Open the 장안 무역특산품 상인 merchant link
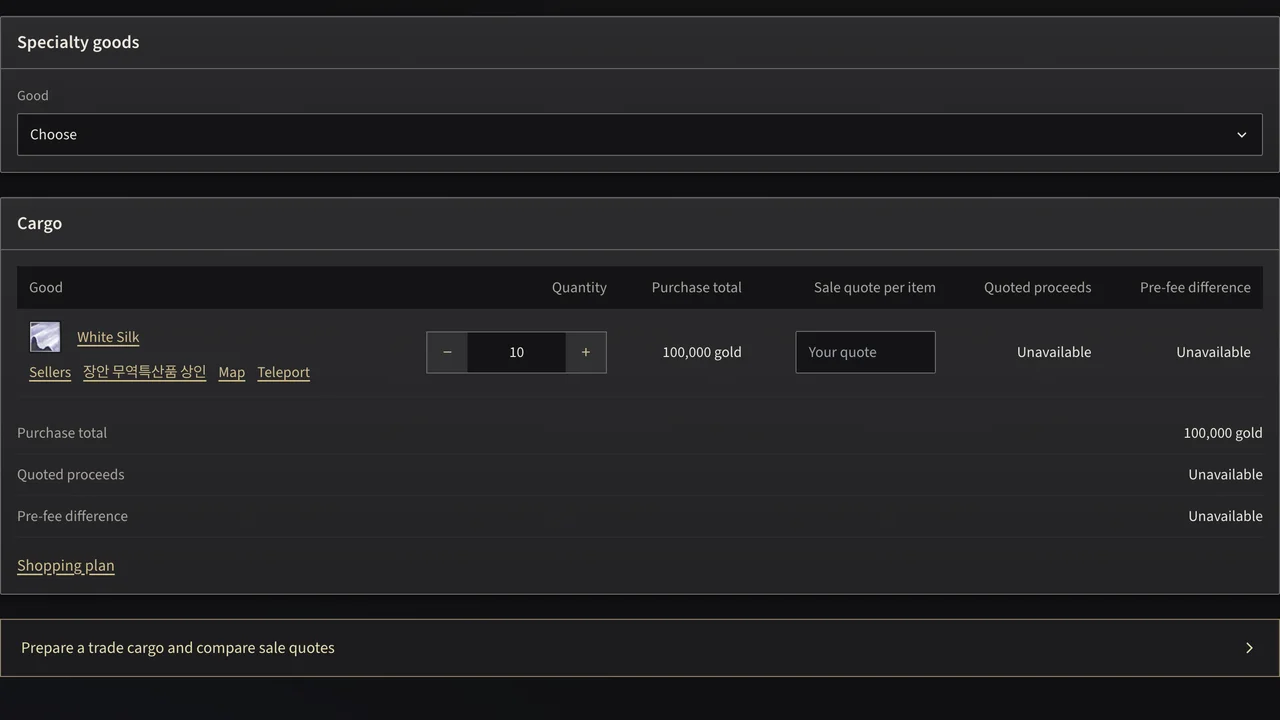The image size is (1280, 720). (145, 372)
